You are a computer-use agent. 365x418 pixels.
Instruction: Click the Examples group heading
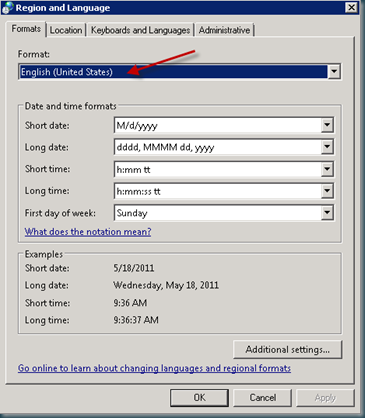point(44,254)
